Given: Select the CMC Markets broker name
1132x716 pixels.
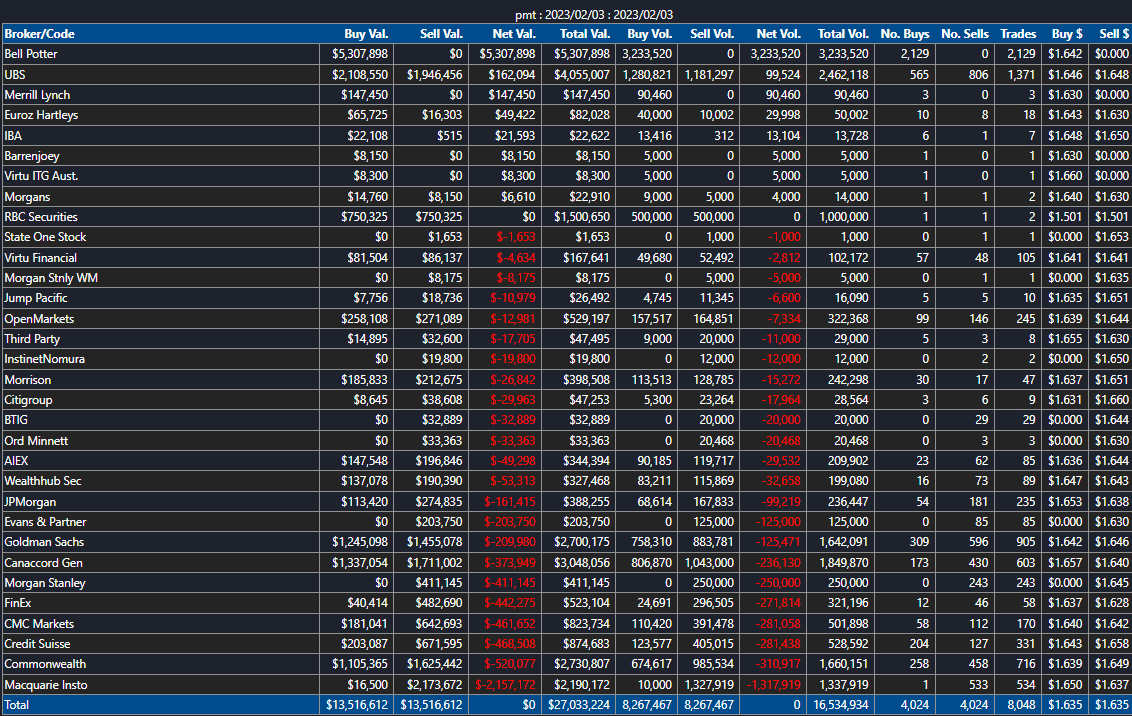Looking at the screenshot, I should [39, 624].
